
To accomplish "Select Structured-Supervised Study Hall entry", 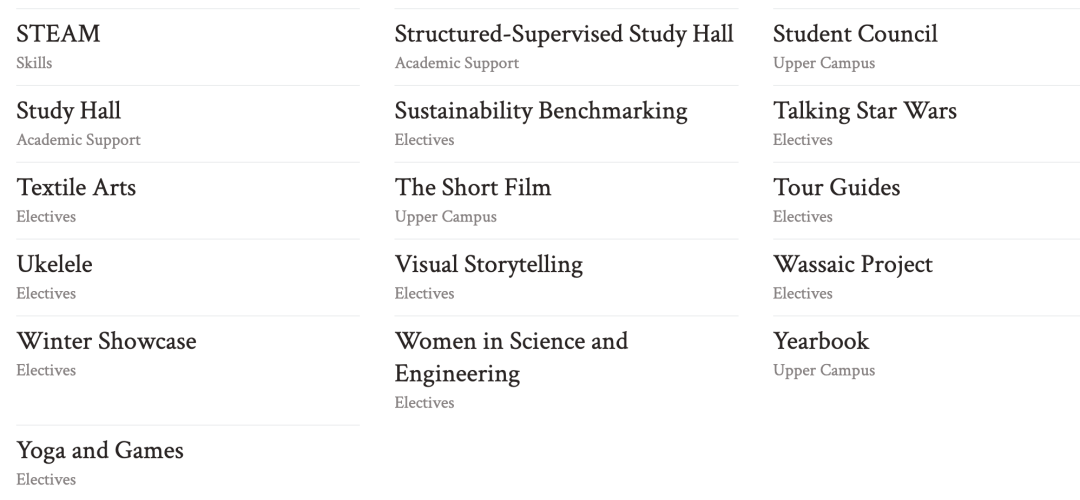I will coord(563,34).
